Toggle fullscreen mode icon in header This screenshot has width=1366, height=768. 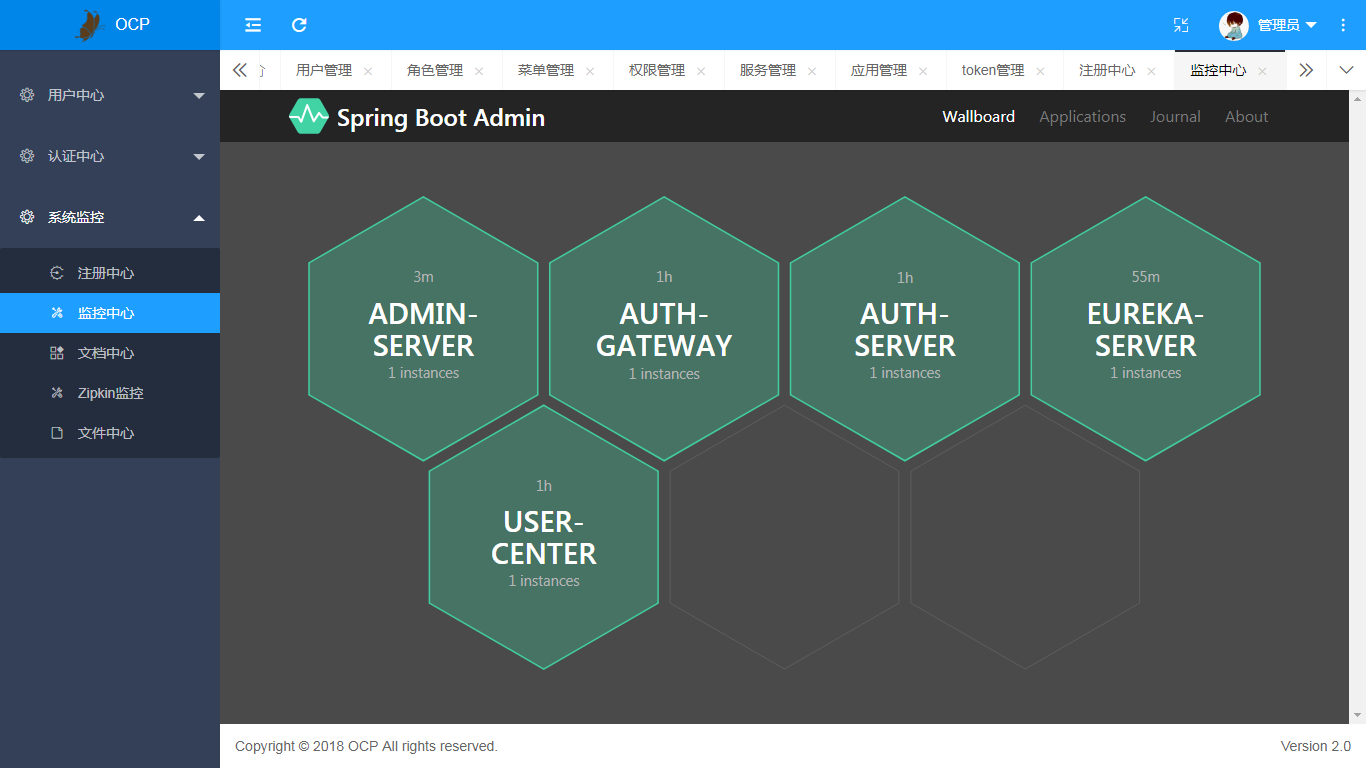click(1181, 25)
